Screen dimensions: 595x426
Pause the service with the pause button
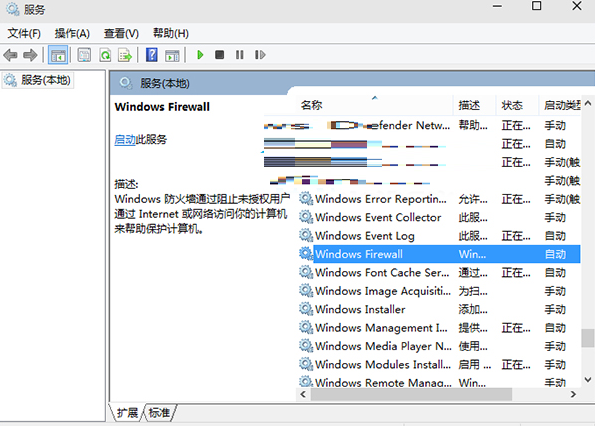[239, 55]
